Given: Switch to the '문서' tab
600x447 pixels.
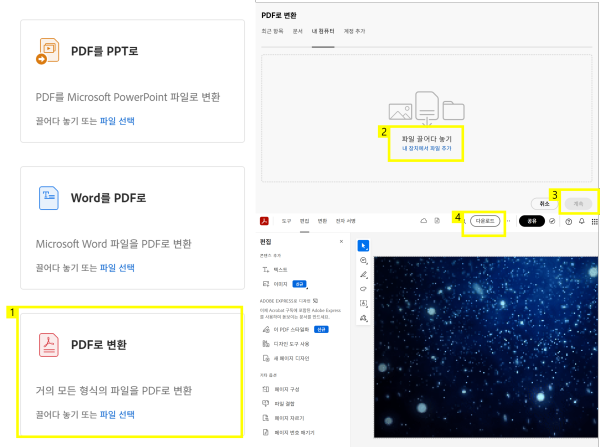Looking at the screenshot, I should (298, 31).
